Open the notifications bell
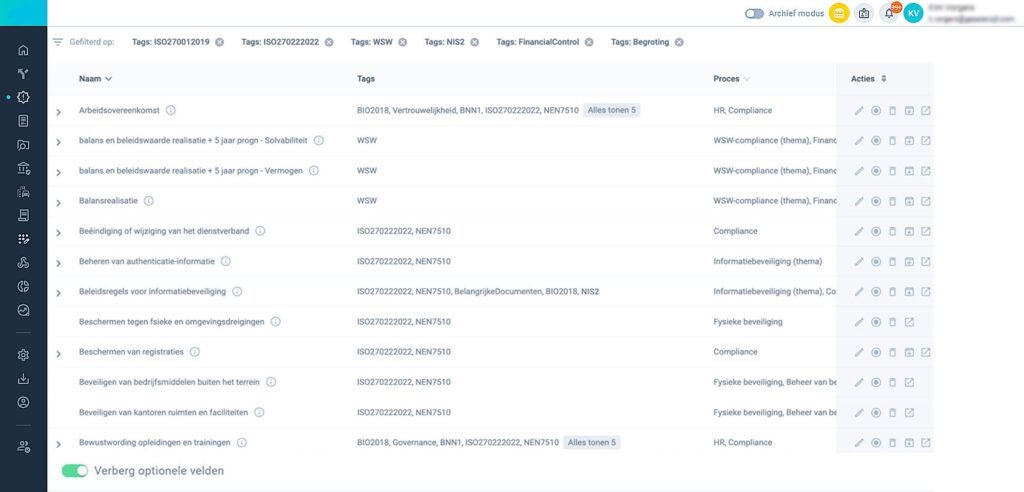 [888, 13]
